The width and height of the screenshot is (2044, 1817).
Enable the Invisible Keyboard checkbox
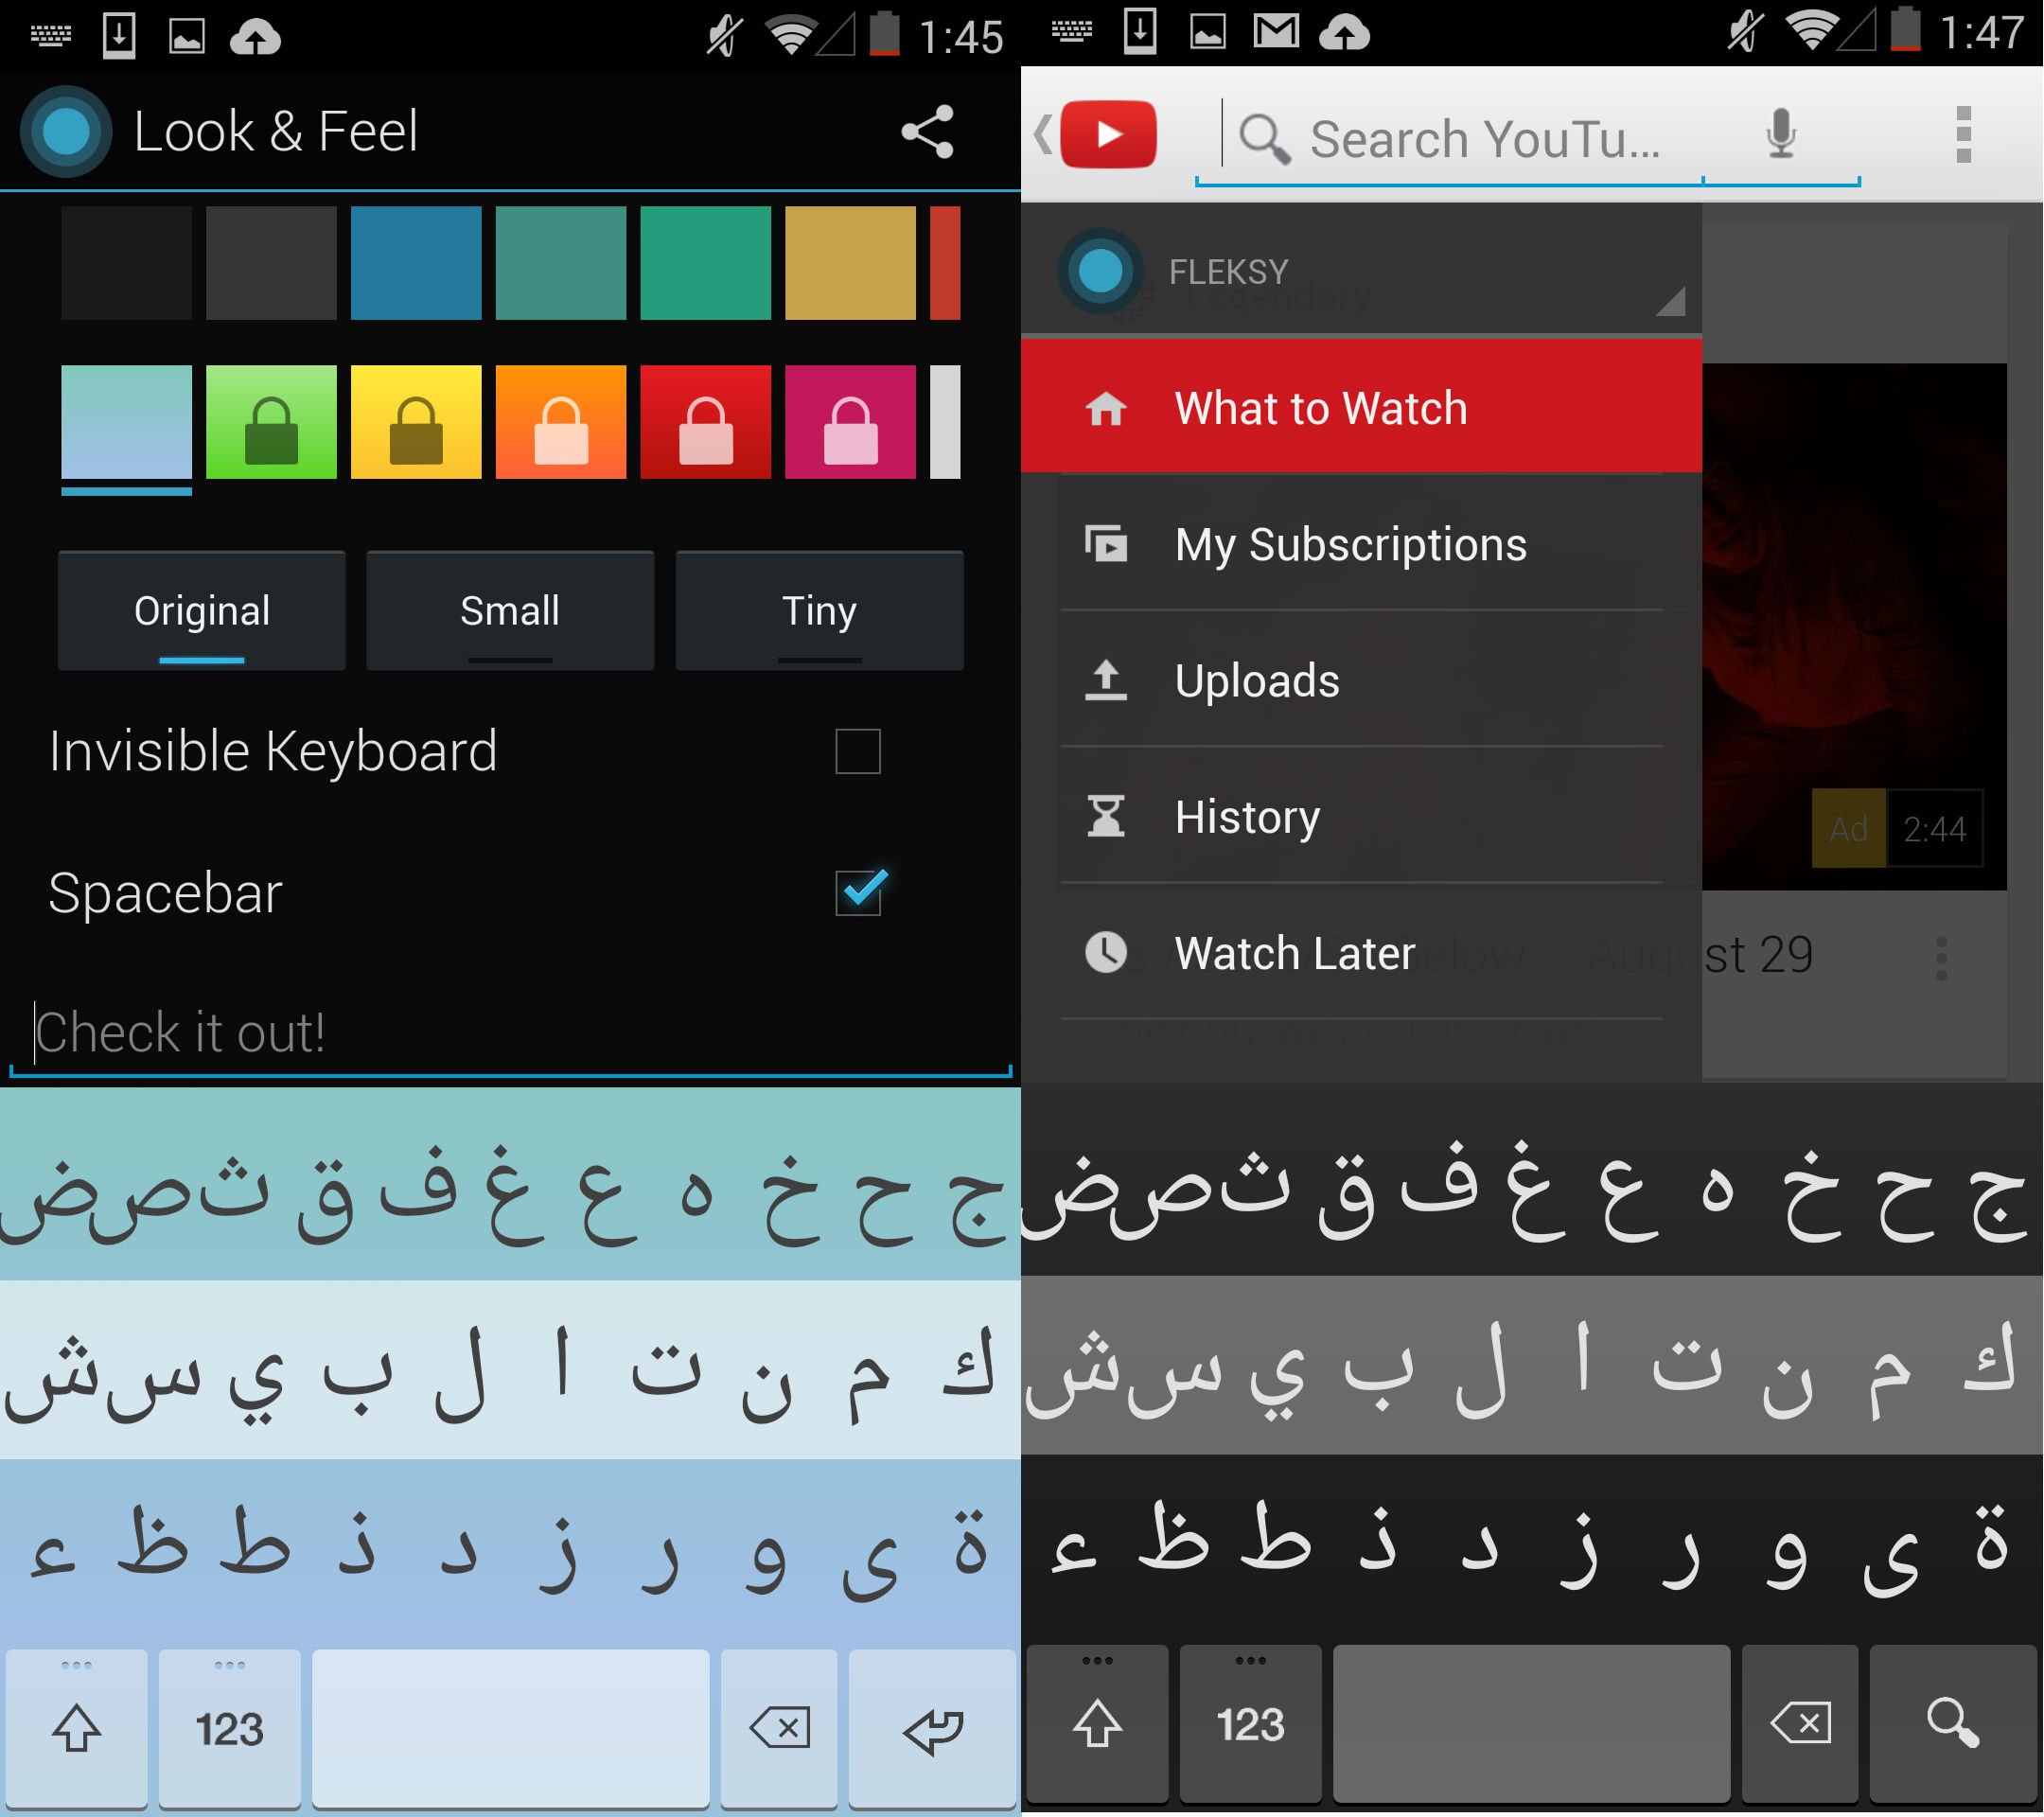857,751
